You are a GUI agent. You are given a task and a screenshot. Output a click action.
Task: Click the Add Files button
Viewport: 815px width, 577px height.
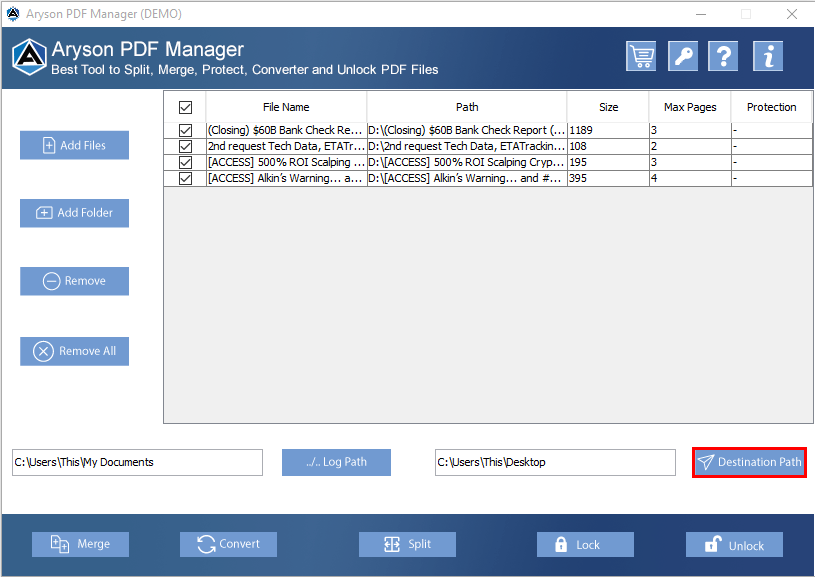click(x=74, y=145)
